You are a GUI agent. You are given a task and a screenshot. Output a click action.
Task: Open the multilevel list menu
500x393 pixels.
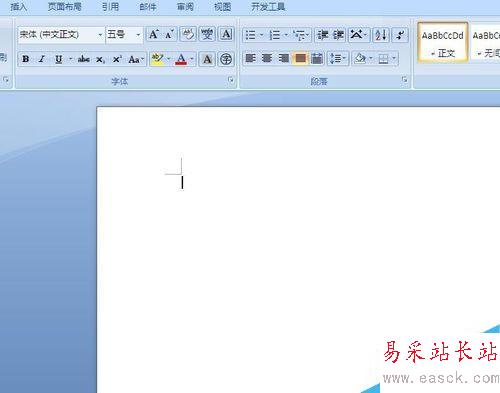[x=301, y=35]
